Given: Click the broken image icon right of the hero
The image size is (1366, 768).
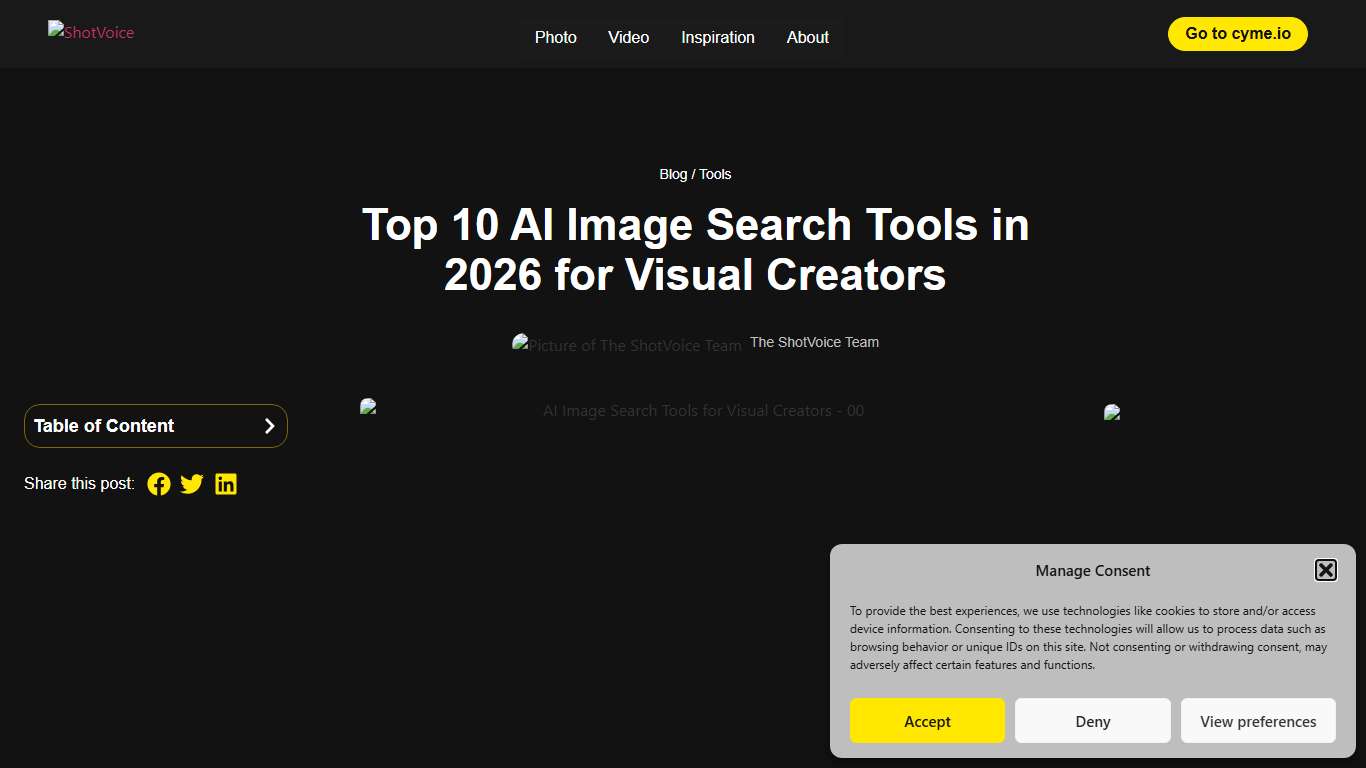Looking at the screenshot, I should 1110,411.
